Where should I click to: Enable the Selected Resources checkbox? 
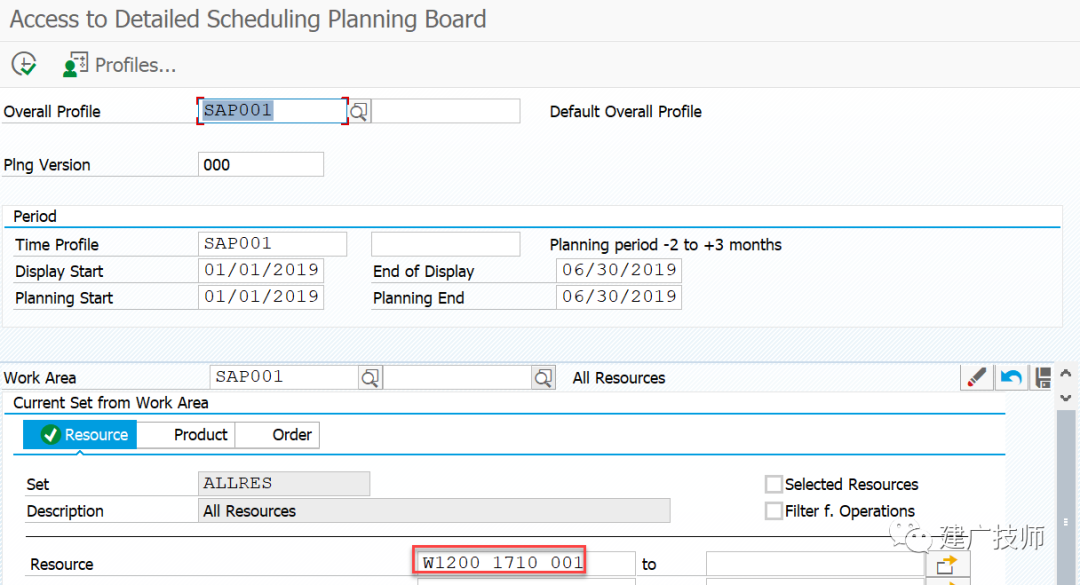[773, 484]
